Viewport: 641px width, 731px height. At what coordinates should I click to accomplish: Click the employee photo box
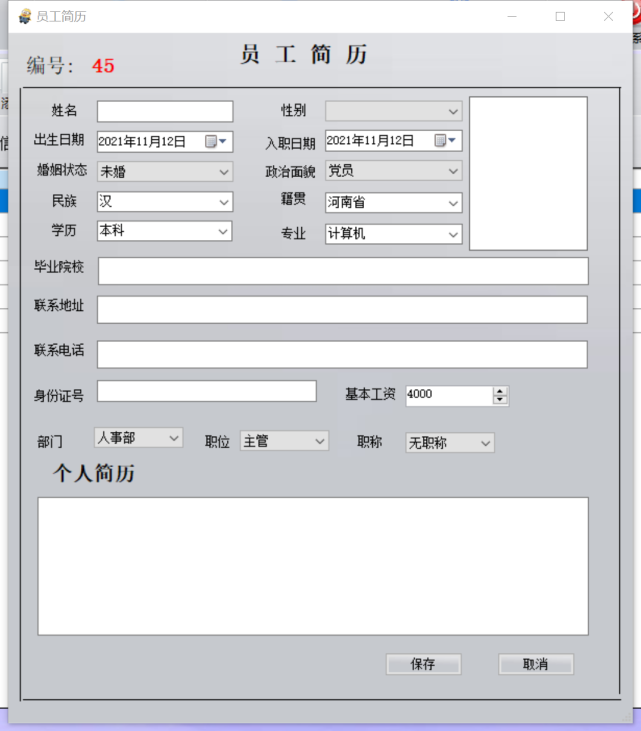coord(528,173)
